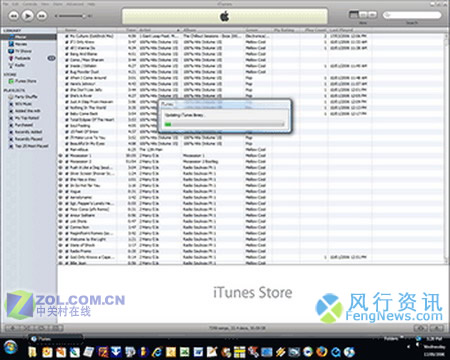Sort songs by the Genre column header
Screen dimensions: 450x360
[x=257, y=30]
